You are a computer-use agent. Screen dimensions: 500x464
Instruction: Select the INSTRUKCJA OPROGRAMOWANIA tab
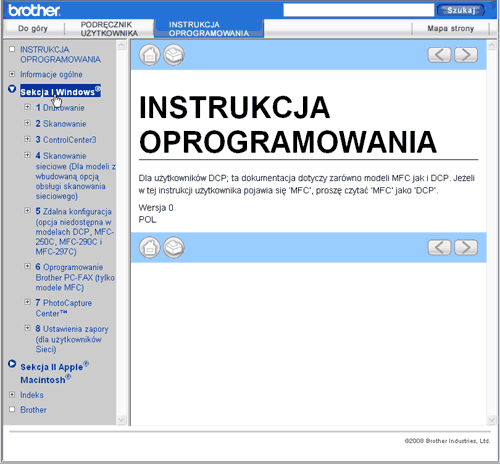tap(209, 29)
